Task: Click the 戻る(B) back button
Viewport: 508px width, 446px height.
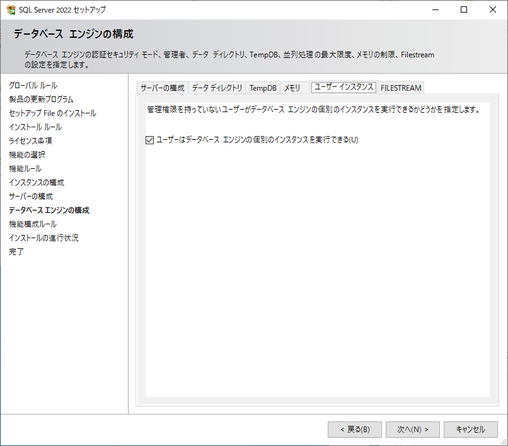Action: [355, 429]
